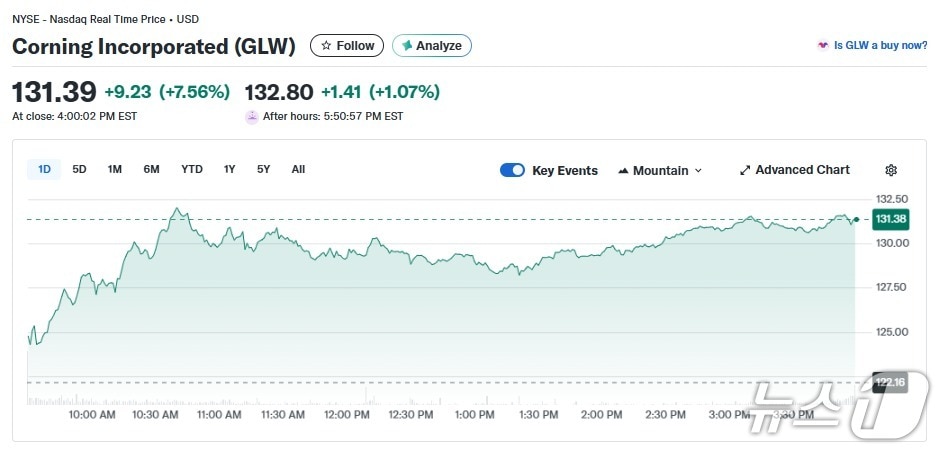Show the All time range
The height and width of the screenshot is (453, 943).
(298, 169)
